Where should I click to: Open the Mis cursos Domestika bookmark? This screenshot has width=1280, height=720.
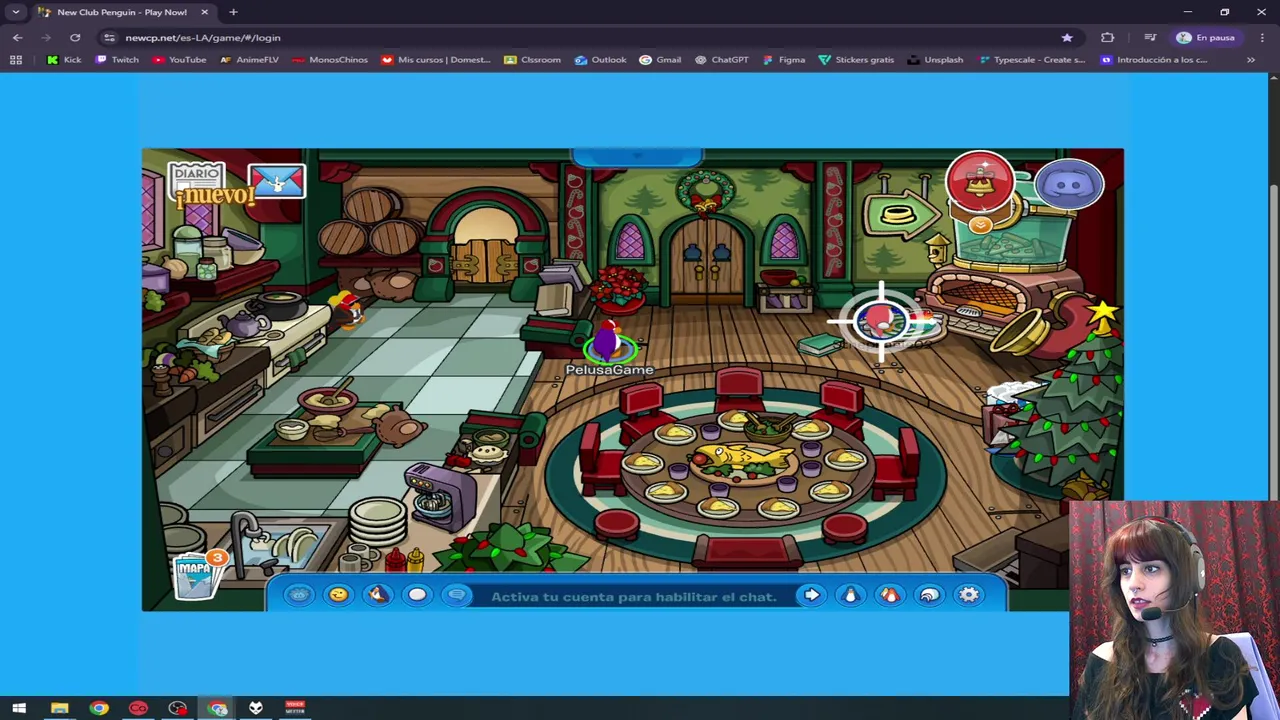pyautogui.click(x=436, y=60)
